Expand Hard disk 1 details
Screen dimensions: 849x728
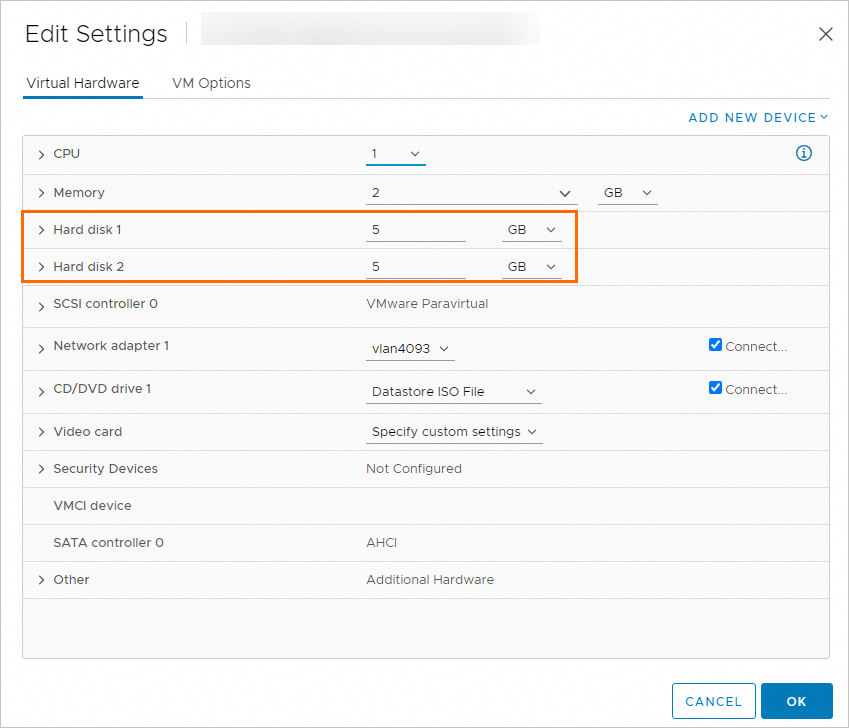click(x=42, y=230)
